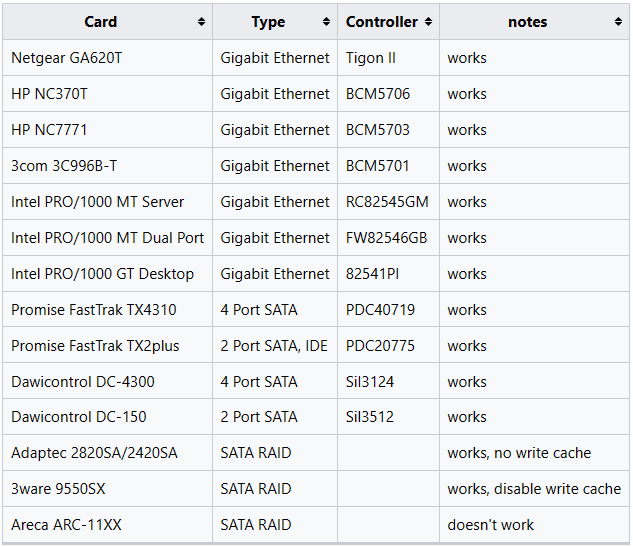Sort table by Card column arrows
Screen dimensions: 633x547
[x=201, y=22]
